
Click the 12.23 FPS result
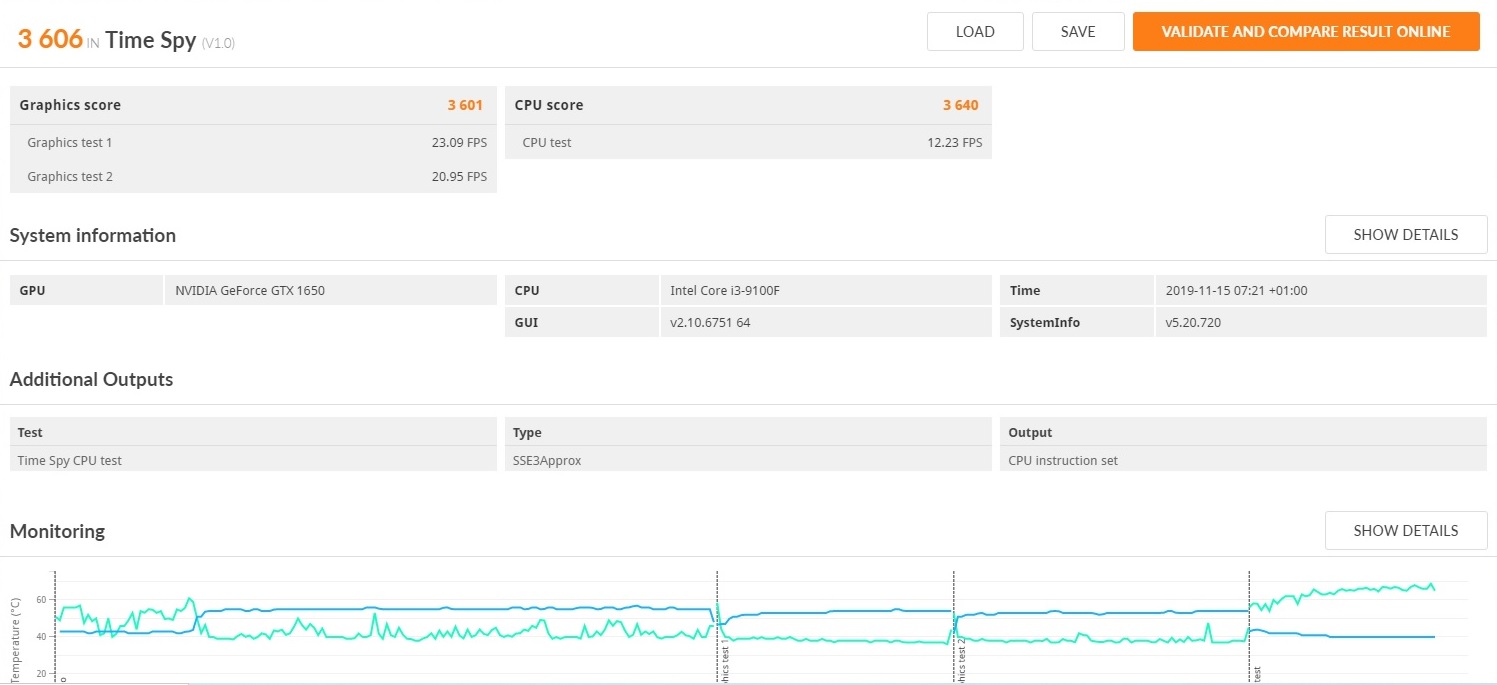955,143
